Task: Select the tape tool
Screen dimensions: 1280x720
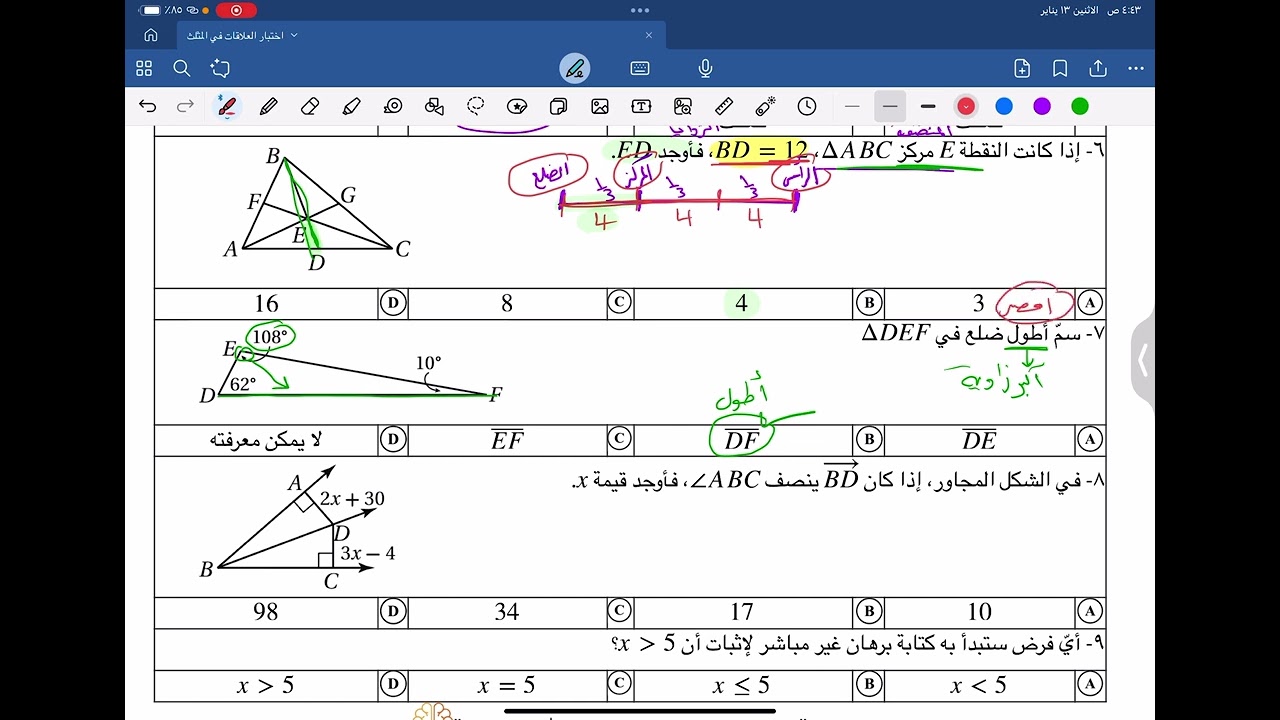Action: point(393,106)
